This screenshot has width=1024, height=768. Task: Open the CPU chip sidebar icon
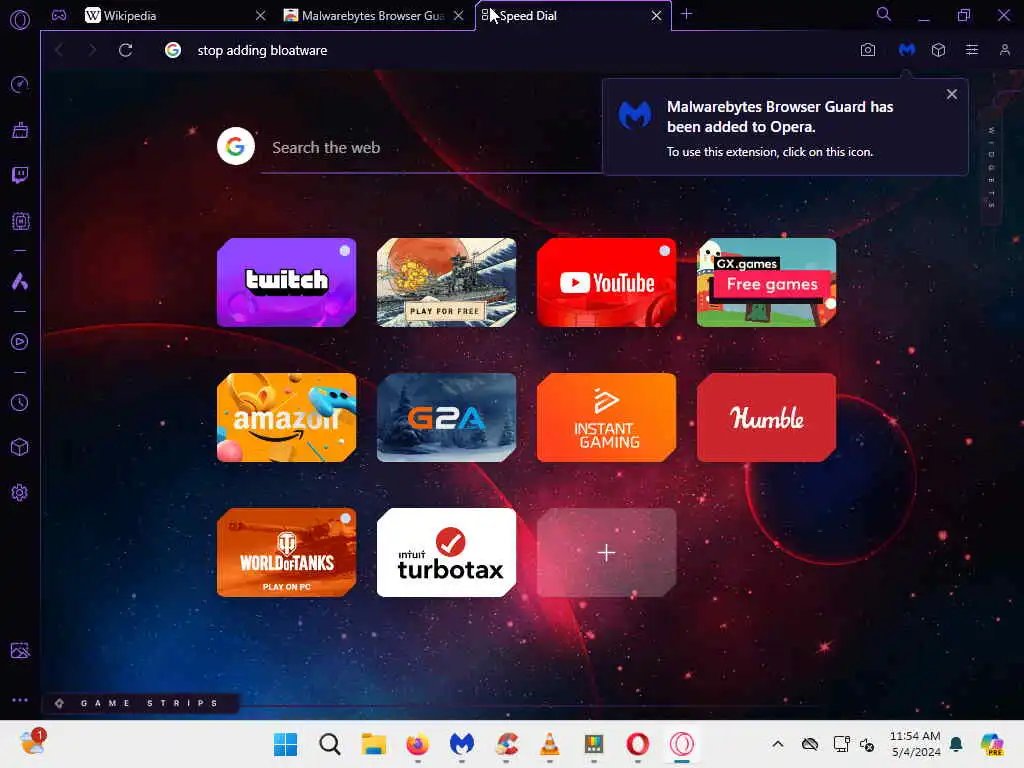(20, 221)
